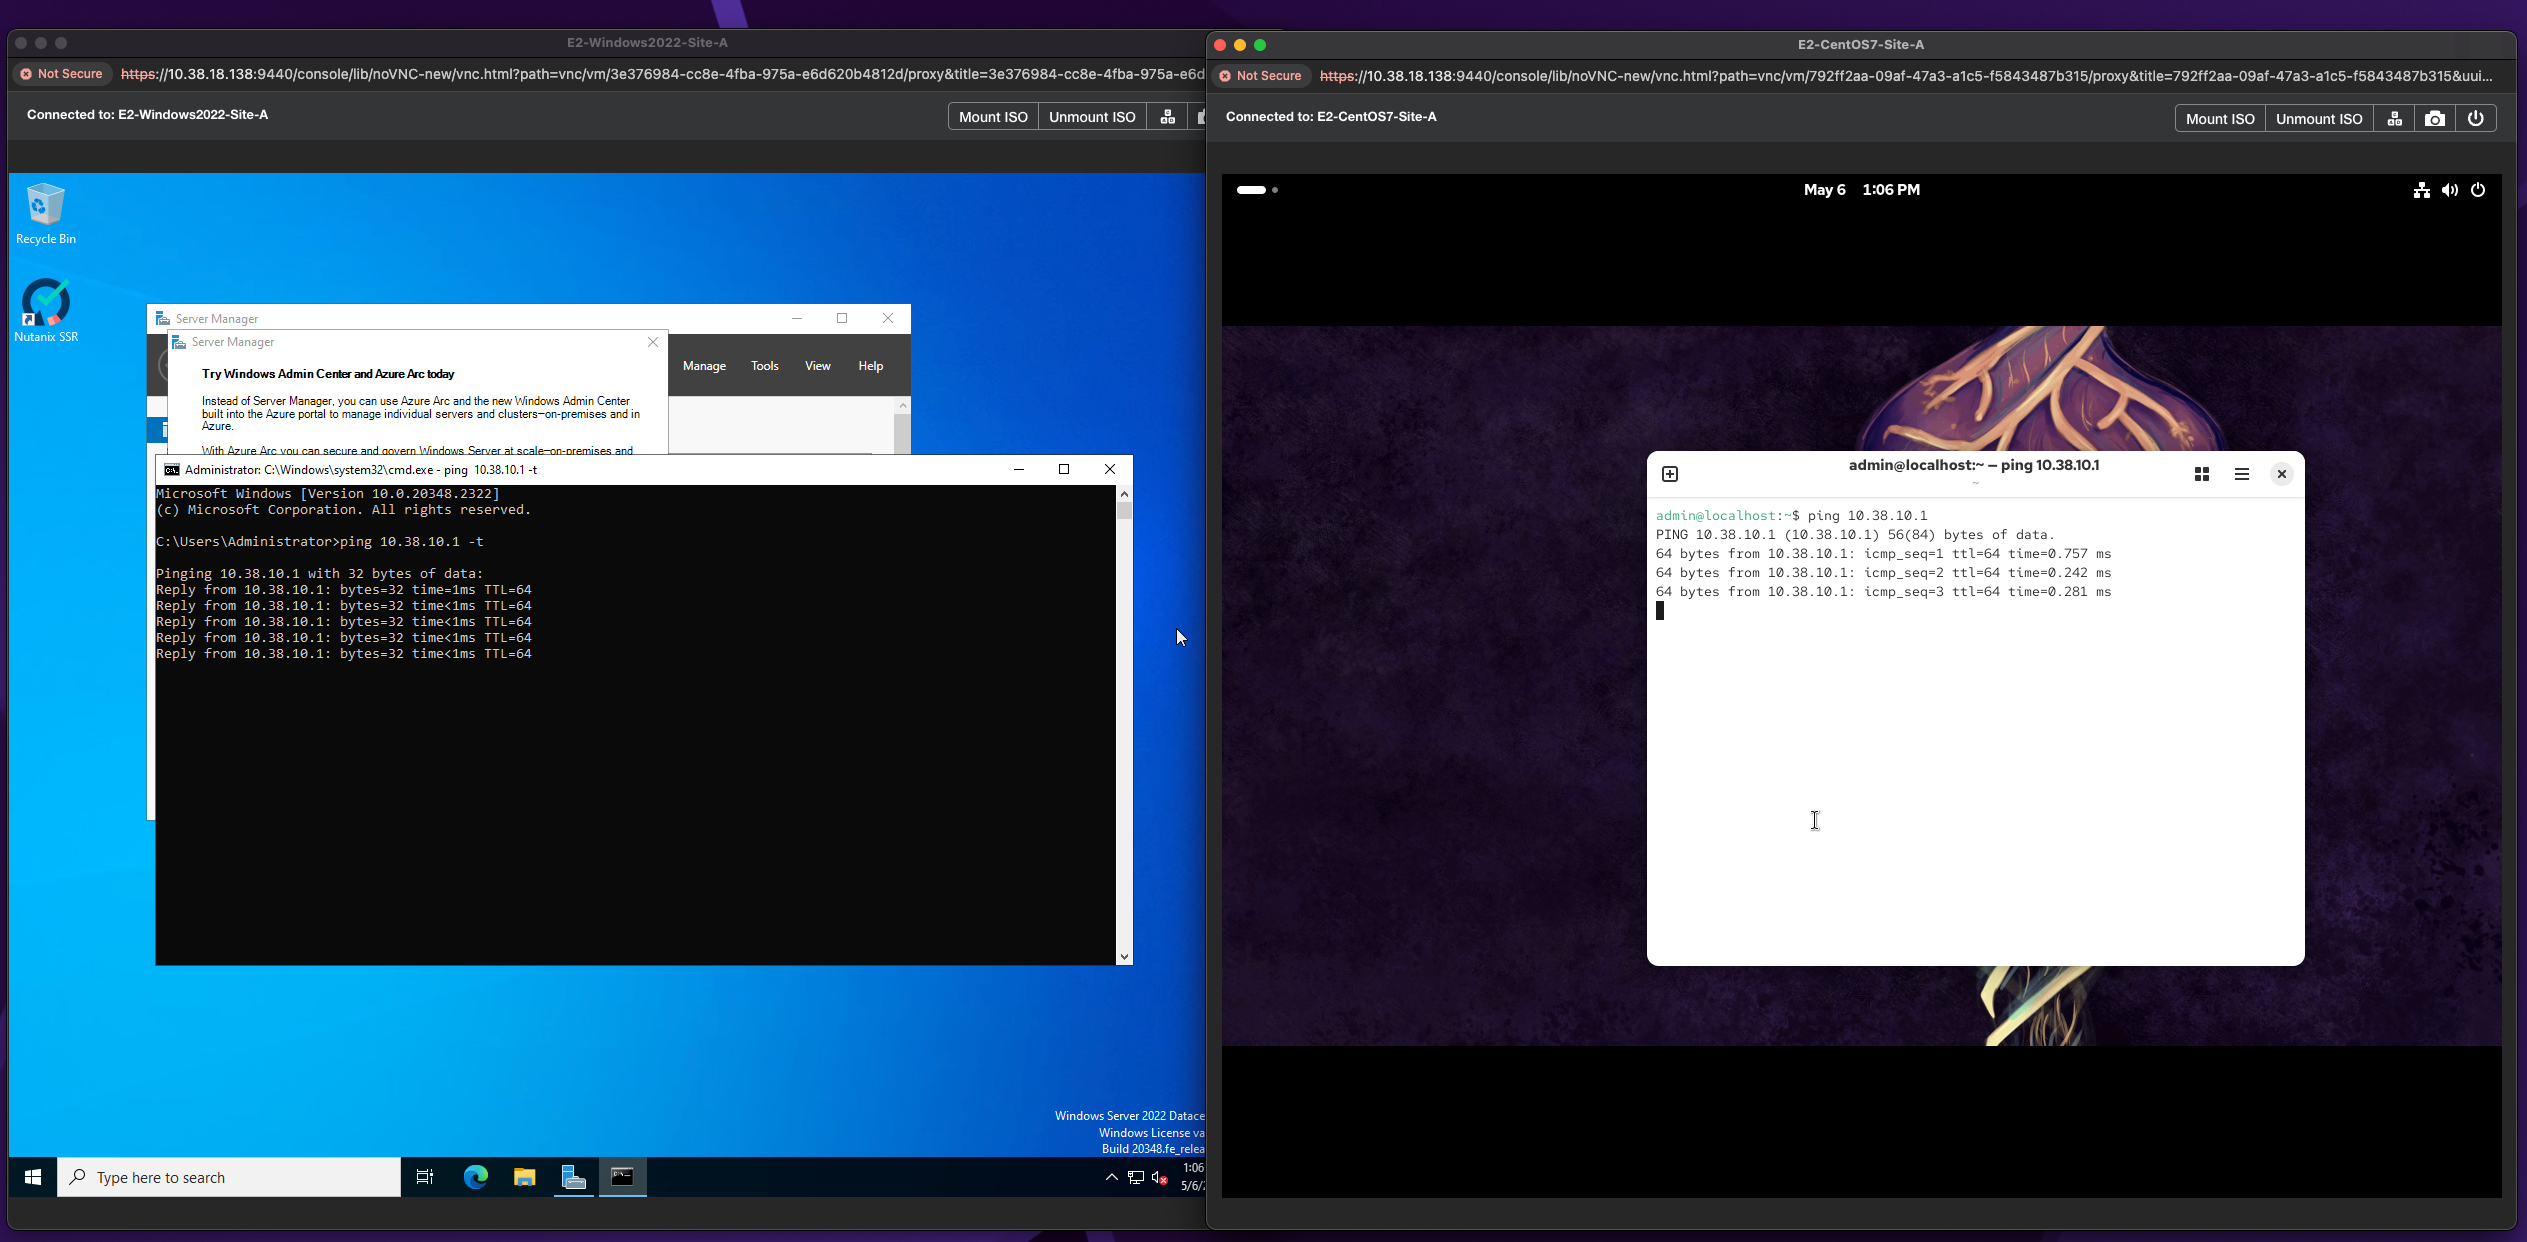Click Unmount ISO in Windows2022 console
Viewport: 2527px width, 1242px height.
[1092, 117]
